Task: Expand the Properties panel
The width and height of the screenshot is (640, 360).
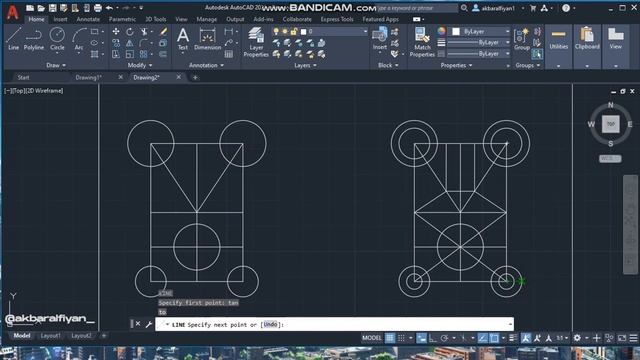Action: coord(456,65)
